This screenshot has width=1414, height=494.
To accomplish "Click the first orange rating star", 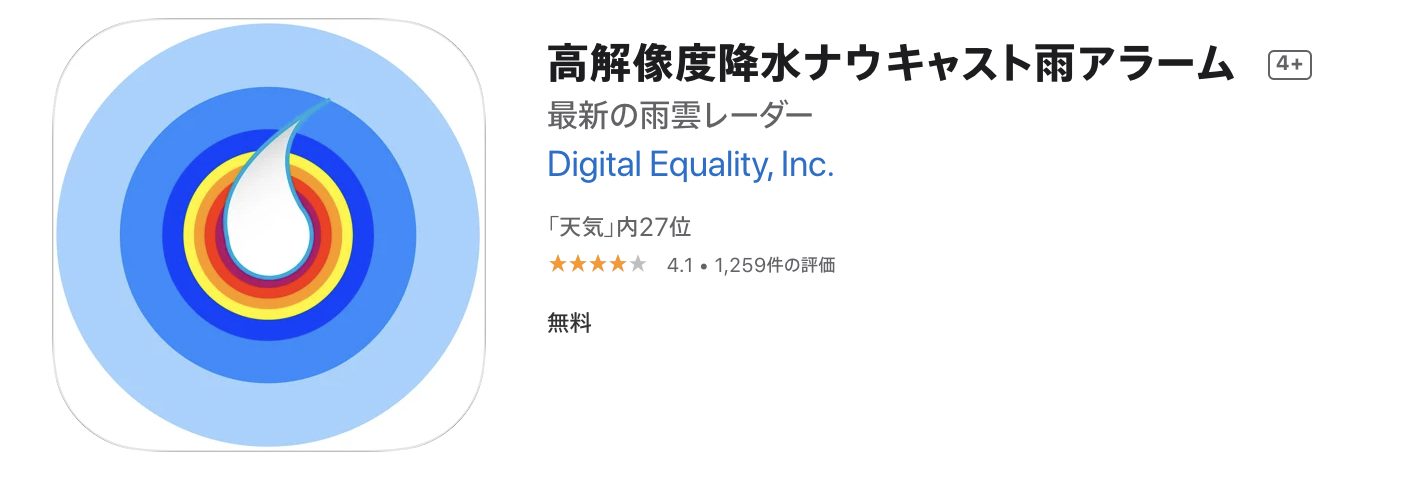I will coord(557,265).
